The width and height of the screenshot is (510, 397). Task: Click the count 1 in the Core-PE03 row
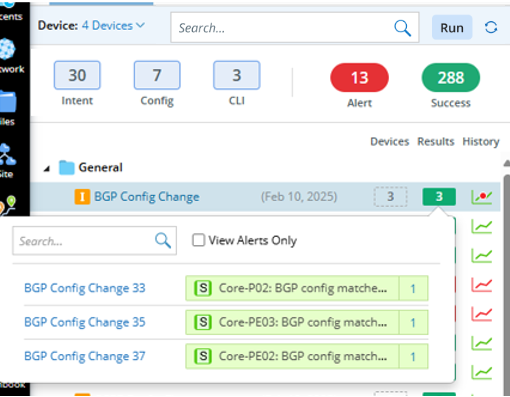[413, 323]
